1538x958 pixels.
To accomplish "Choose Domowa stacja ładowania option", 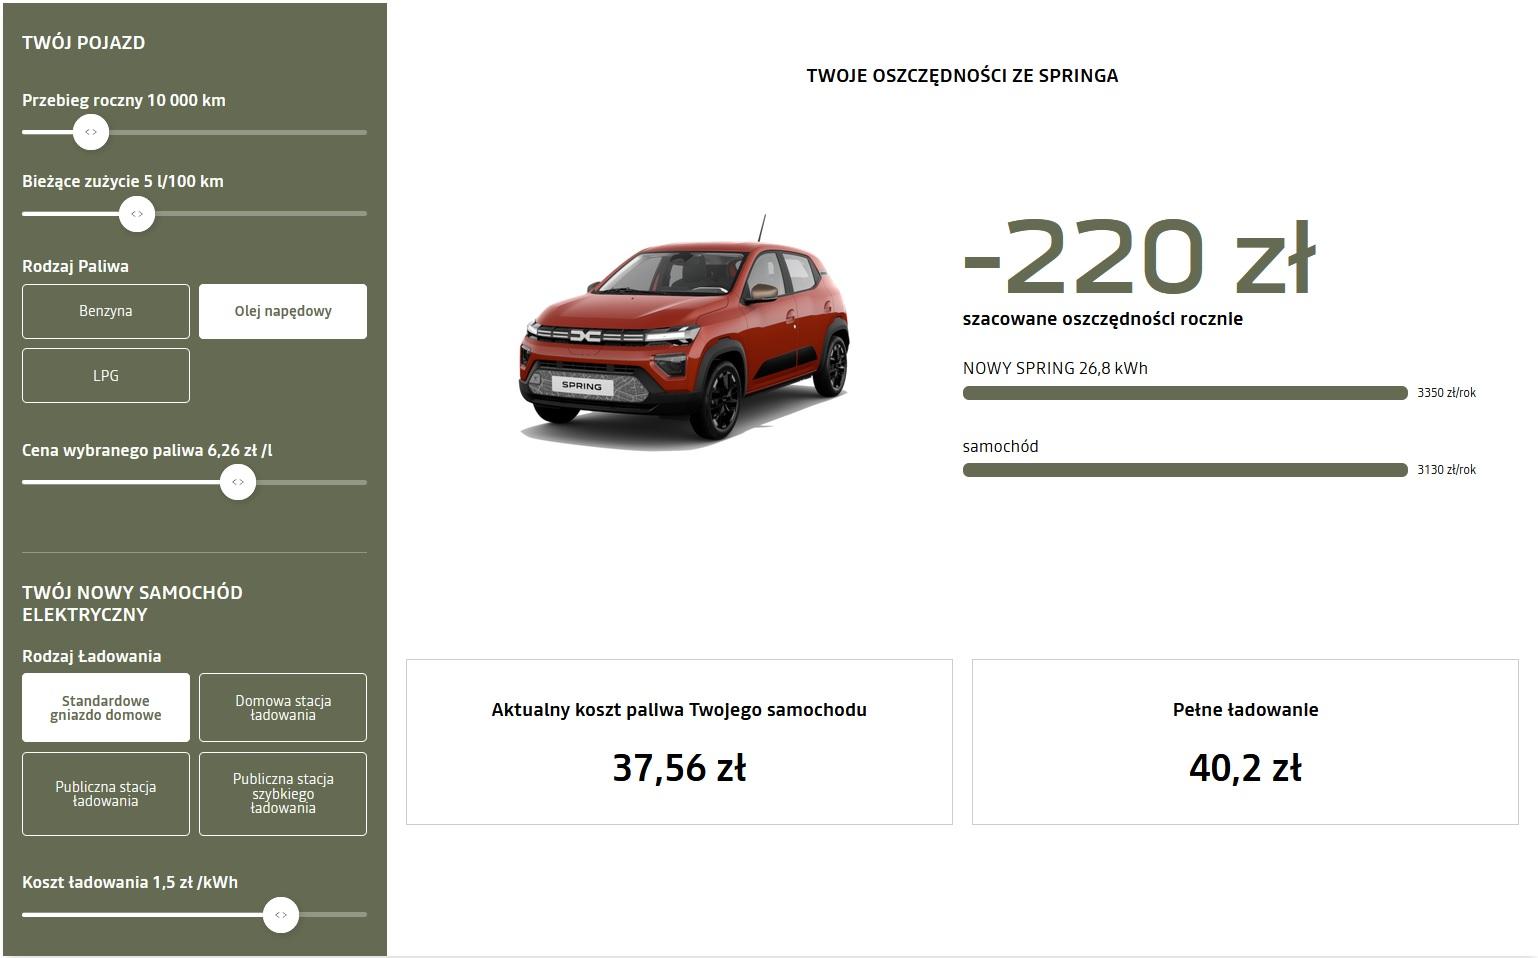I will click(283, 708).
